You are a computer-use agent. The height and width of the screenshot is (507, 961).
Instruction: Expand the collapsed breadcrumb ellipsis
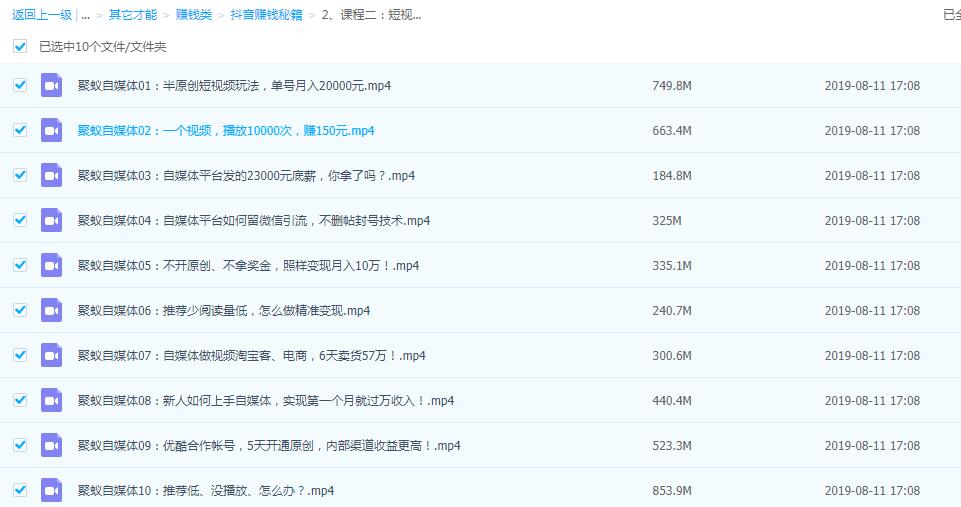[x=86, y=15]
